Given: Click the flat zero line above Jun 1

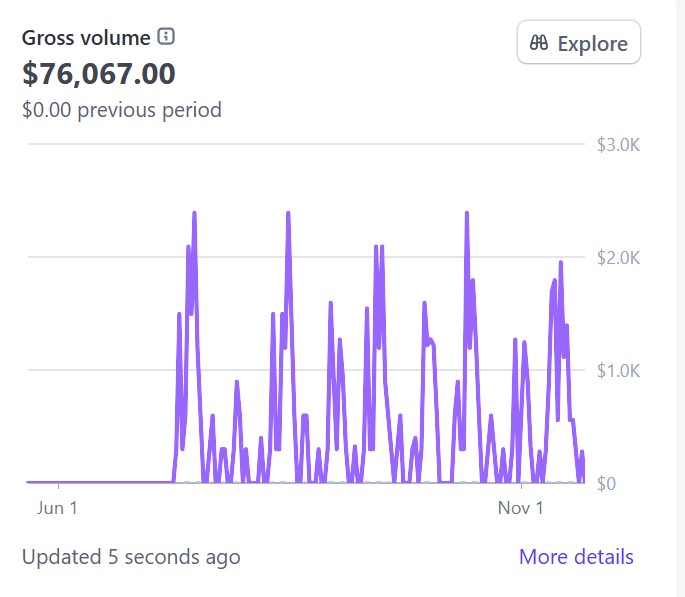Looking at the screenshot, I should (x=57, y=482).
